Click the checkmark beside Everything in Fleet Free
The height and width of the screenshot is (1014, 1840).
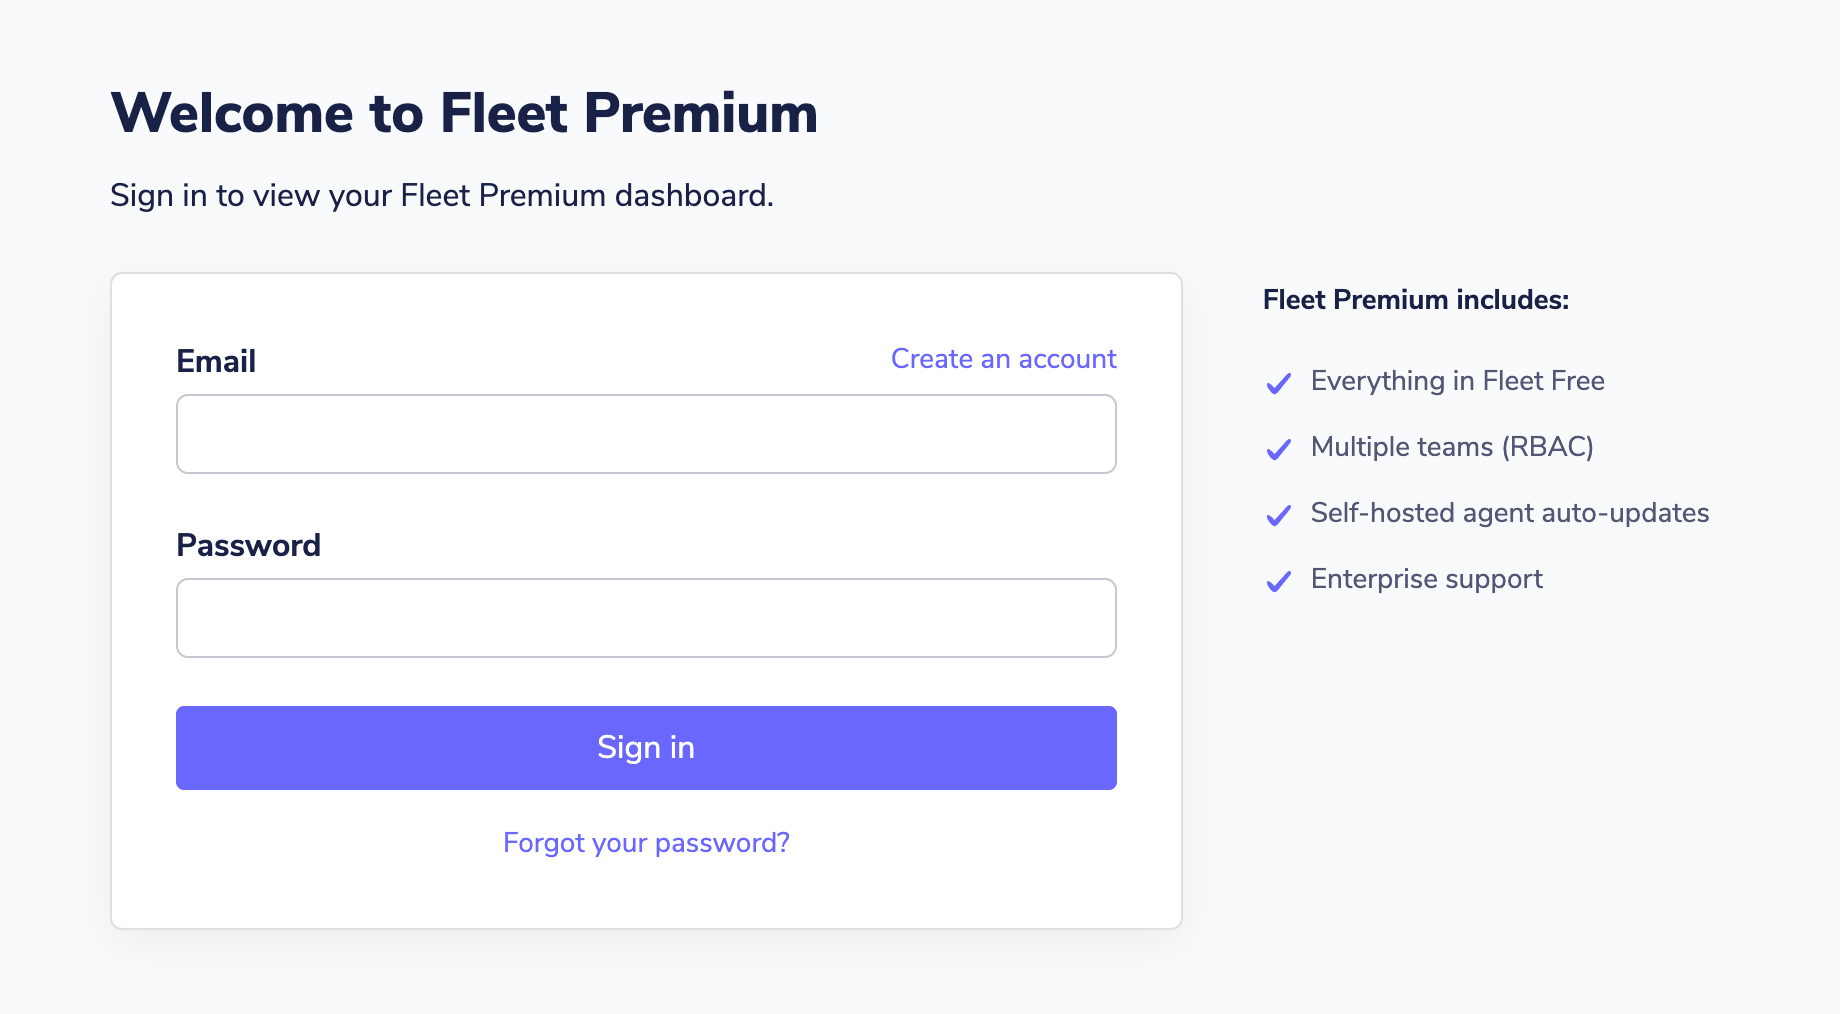pos(1279,383)
